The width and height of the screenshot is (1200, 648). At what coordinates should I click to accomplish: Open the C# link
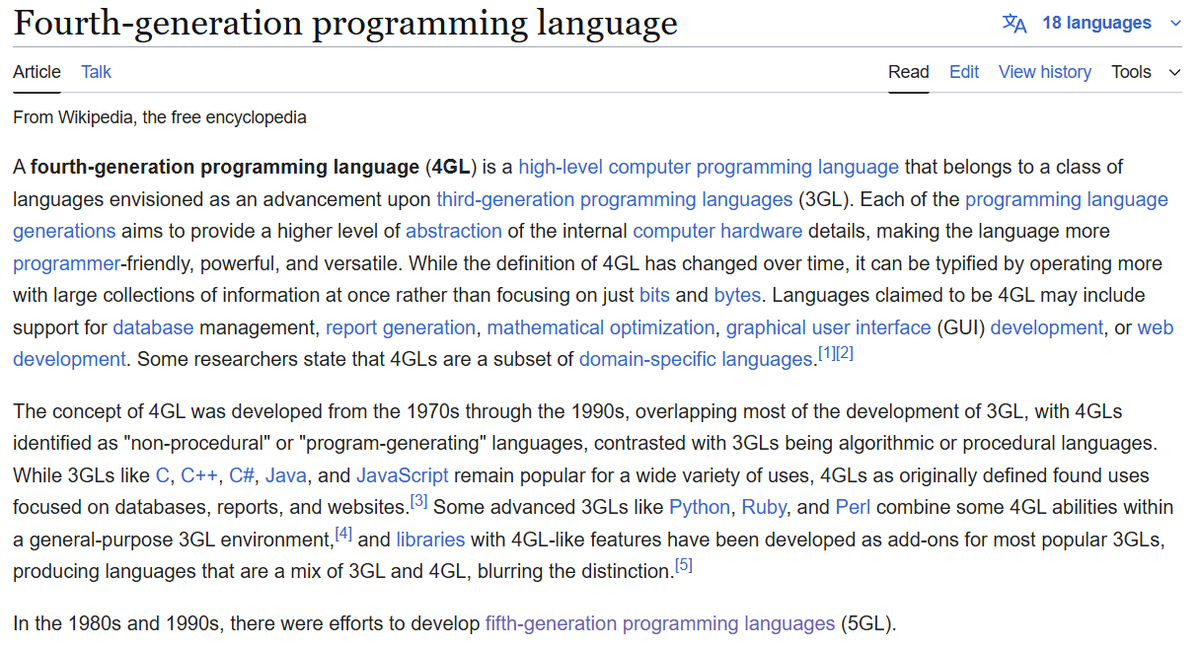pos(241,475)
